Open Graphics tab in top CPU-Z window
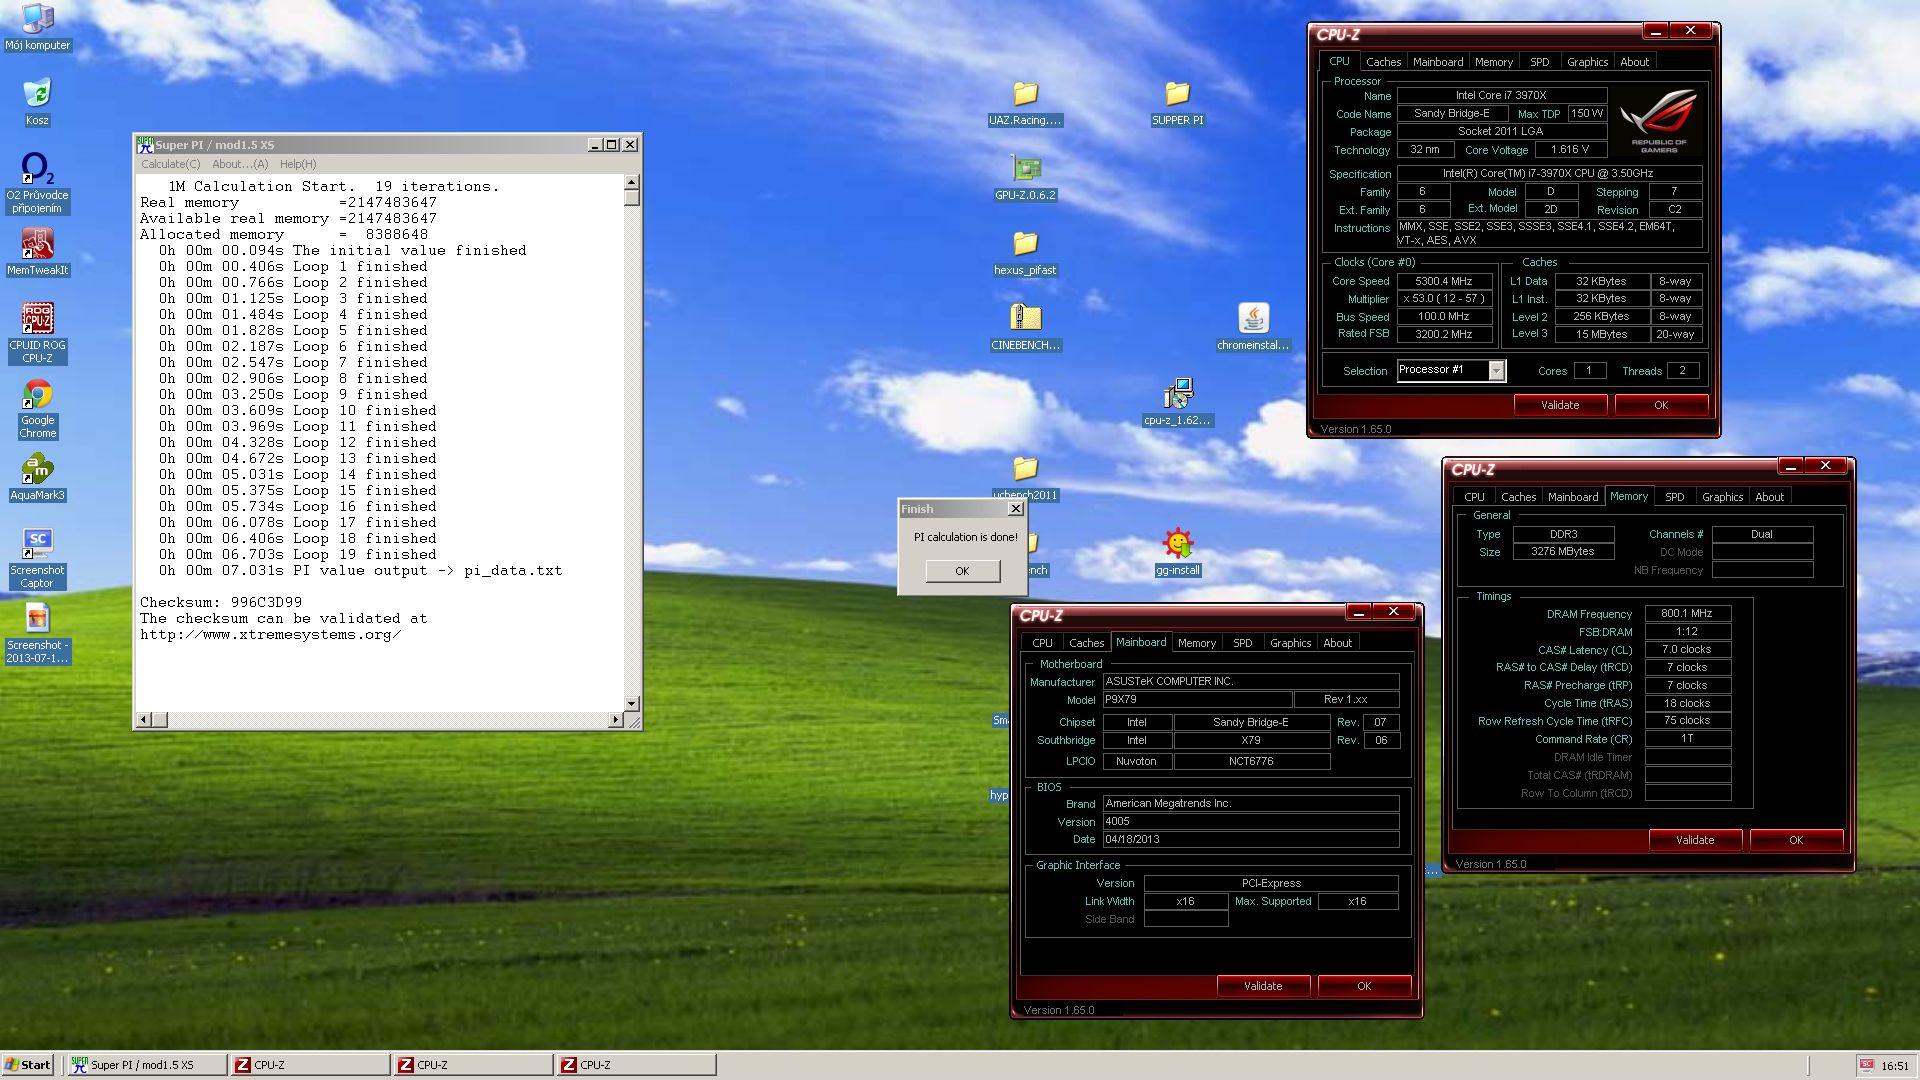This screenshot has height=1080, width=1920. coord(1587,62)
